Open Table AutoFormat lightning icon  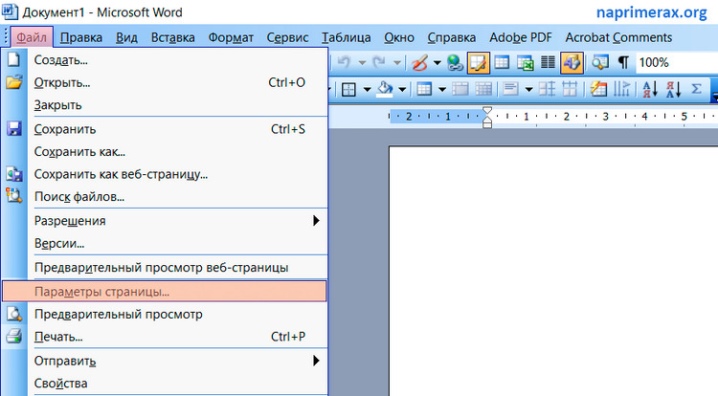598,89
